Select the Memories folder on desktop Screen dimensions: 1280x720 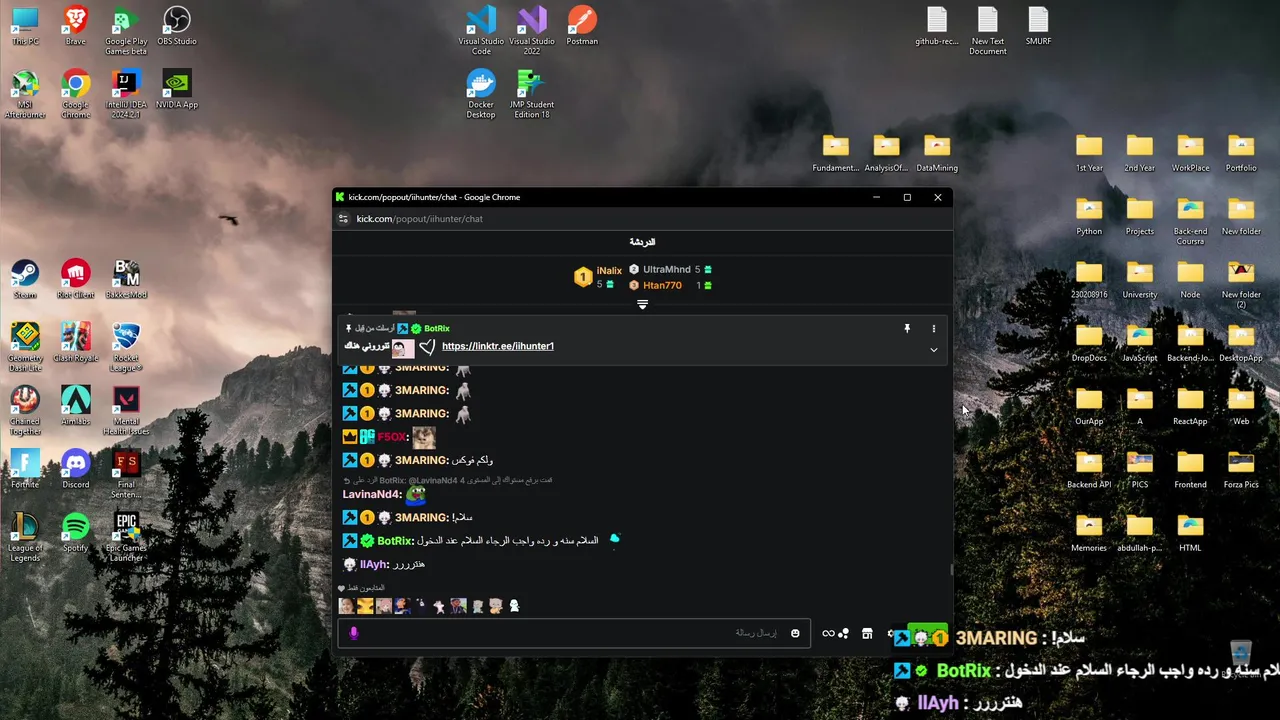1089,532
